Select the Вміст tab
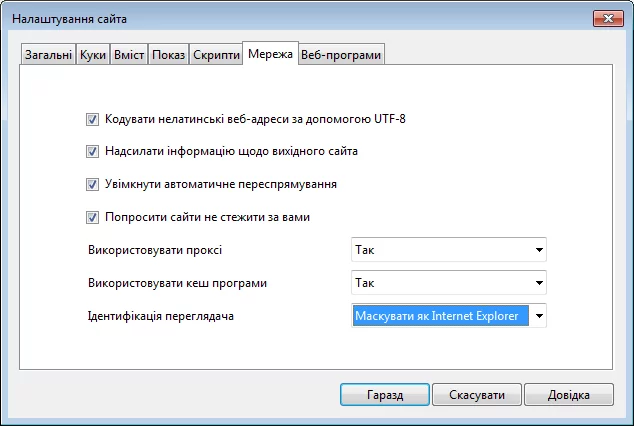 [x=127, y=55]
